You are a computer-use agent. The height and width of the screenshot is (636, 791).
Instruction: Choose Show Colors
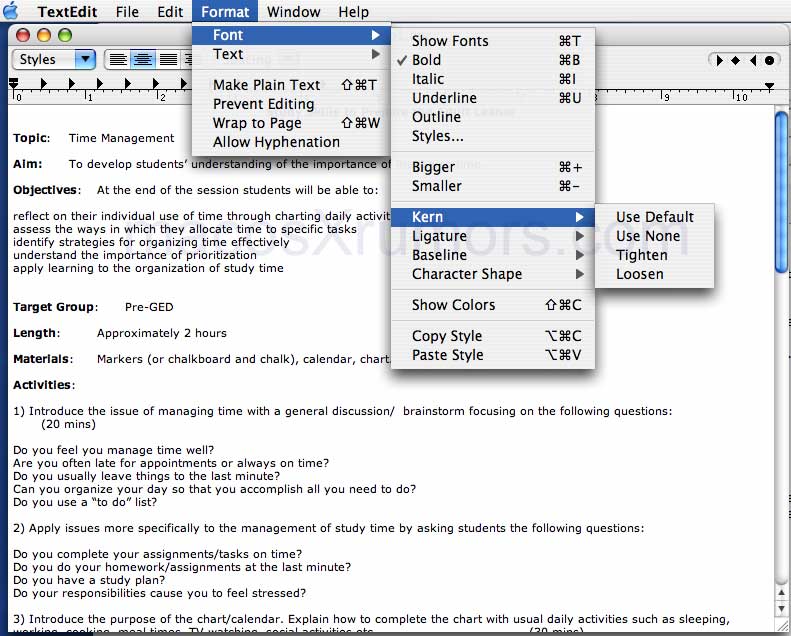pyautogui.click(x=493, y=305)
